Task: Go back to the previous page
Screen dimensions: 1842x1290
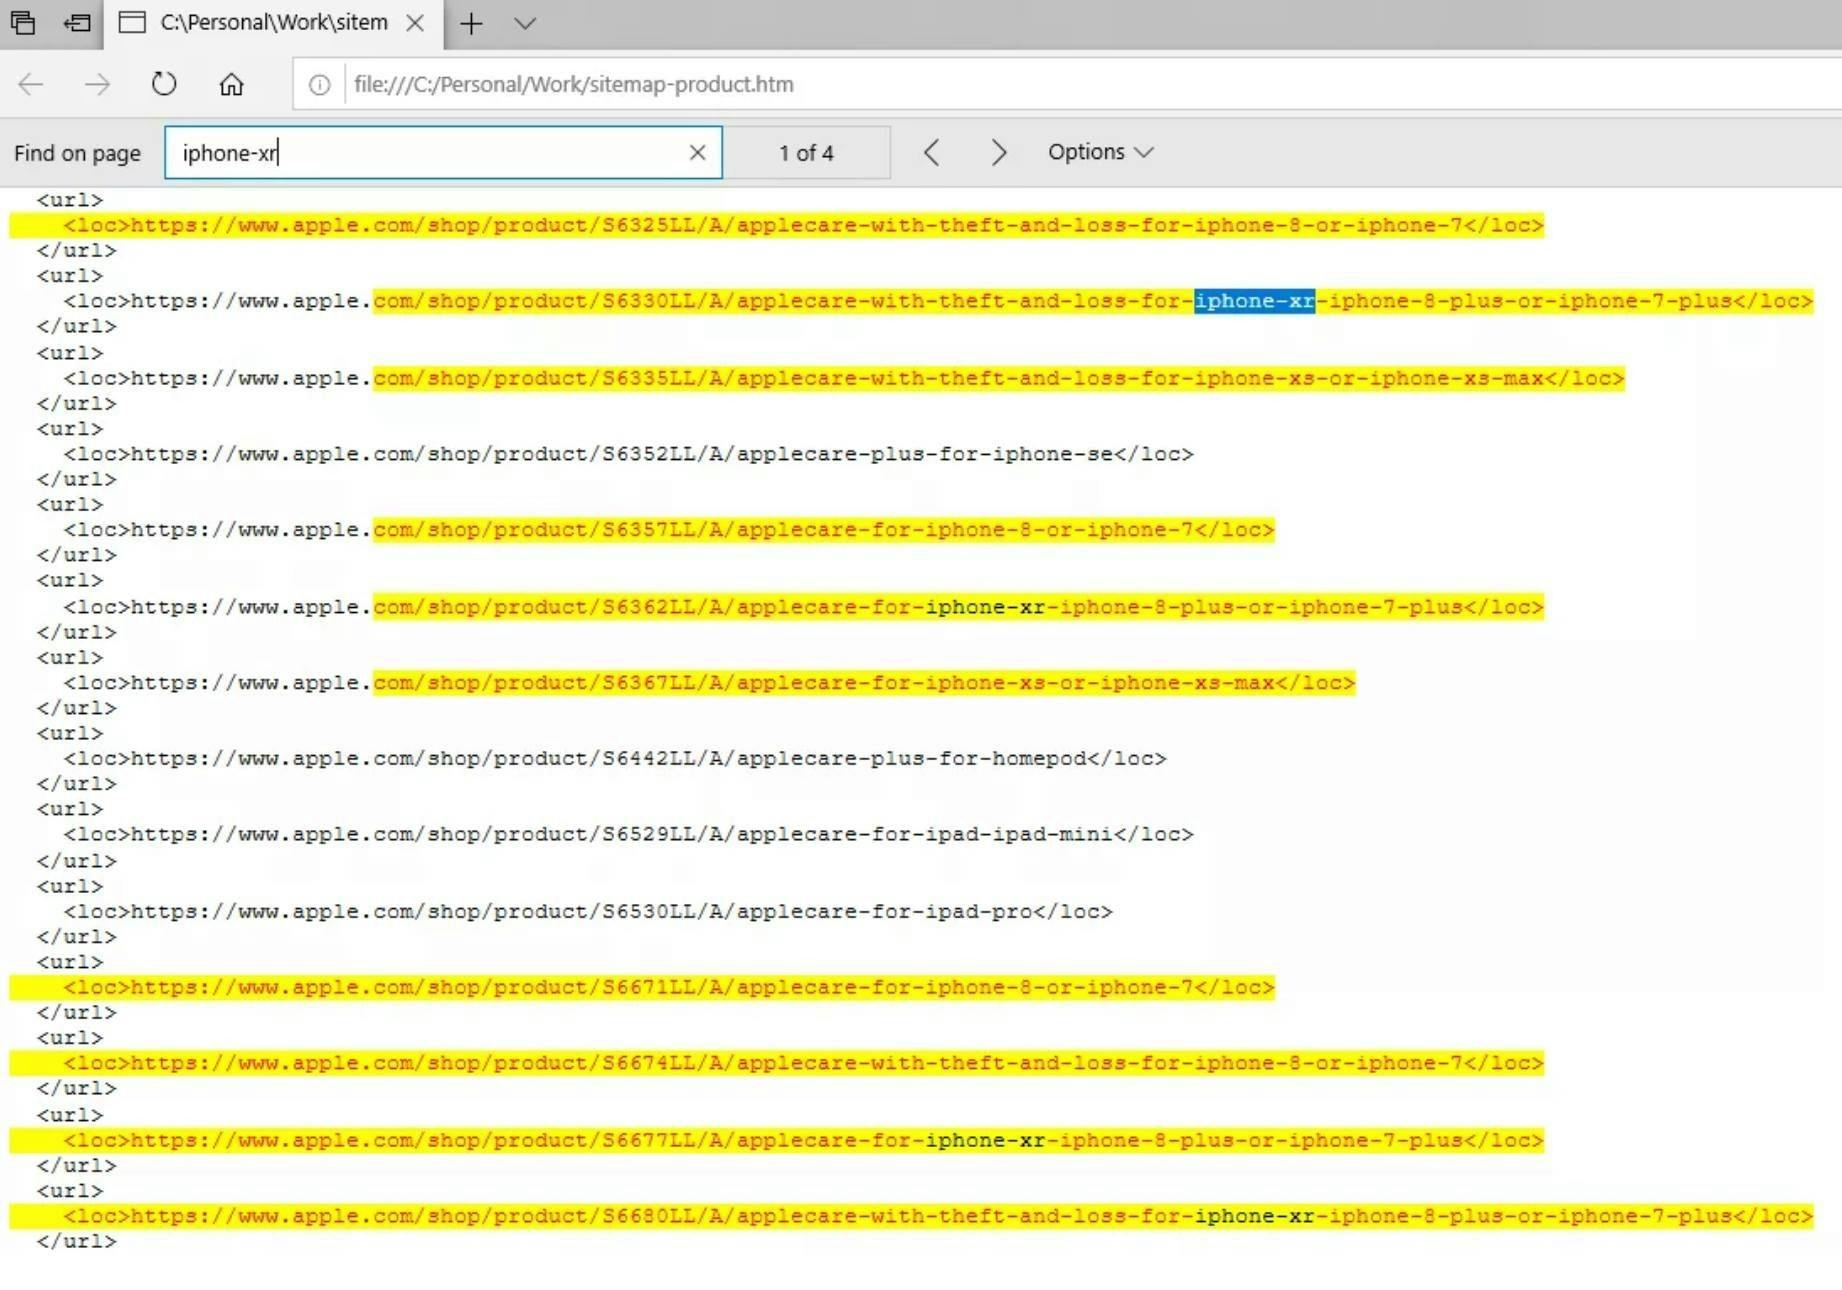Action: point(31,85)
